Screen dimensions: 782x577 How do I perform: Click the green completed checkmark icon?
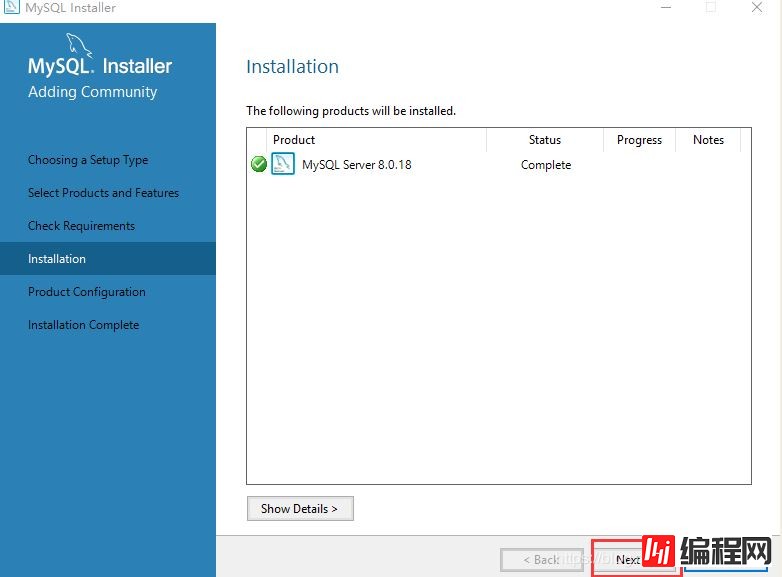(258, 164)
